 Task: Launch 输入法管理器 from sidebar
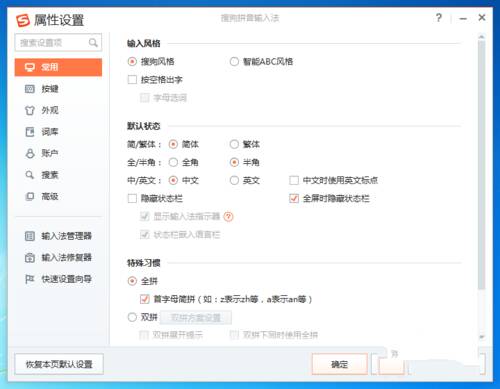click(58, 236)
